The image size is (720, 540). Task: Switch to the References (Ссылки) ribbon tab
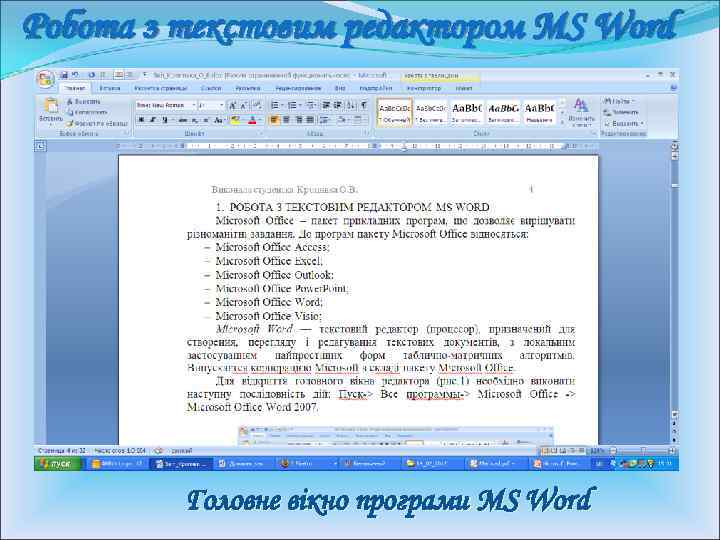(x=211, y=88)
